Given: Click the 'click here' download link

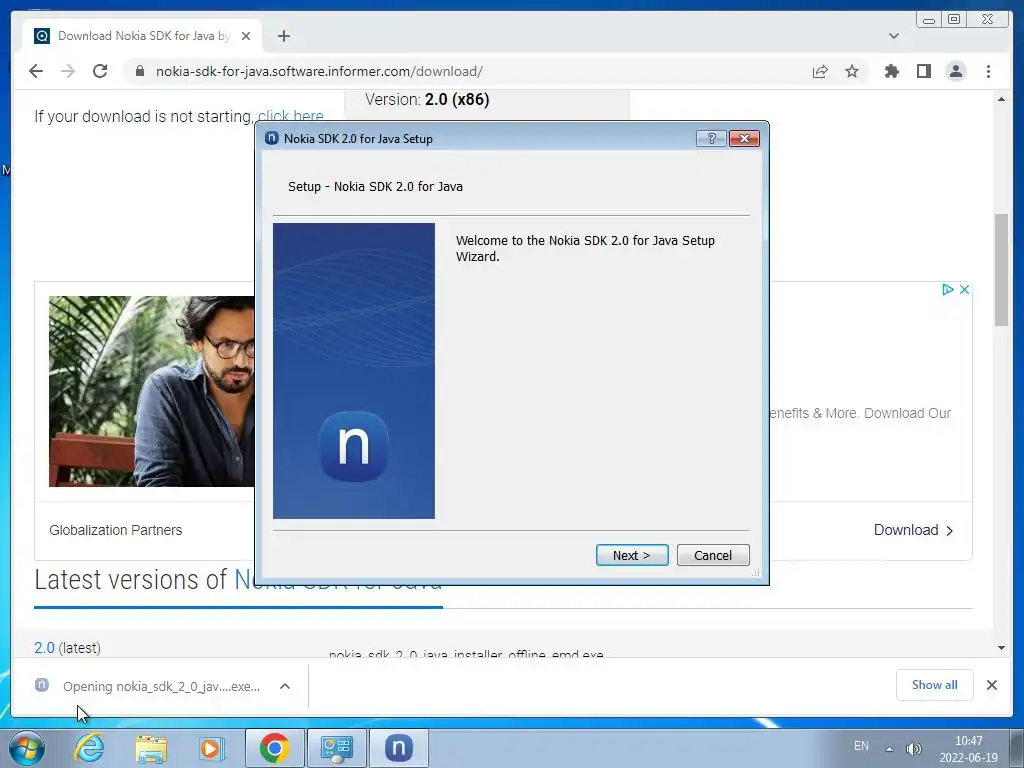Looking at the screenshot, I should click(x=291, y=116).
